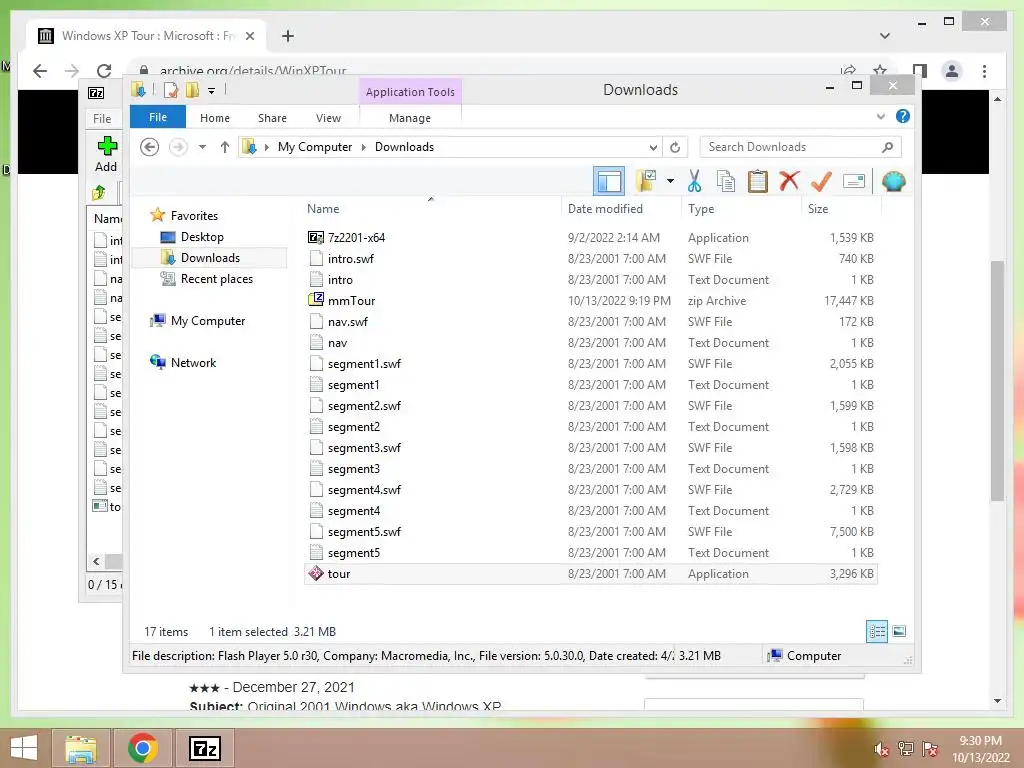Screen dimensions: 1024x768
Task: Click the Application Tools contextual tab
Action: point(410,92)
